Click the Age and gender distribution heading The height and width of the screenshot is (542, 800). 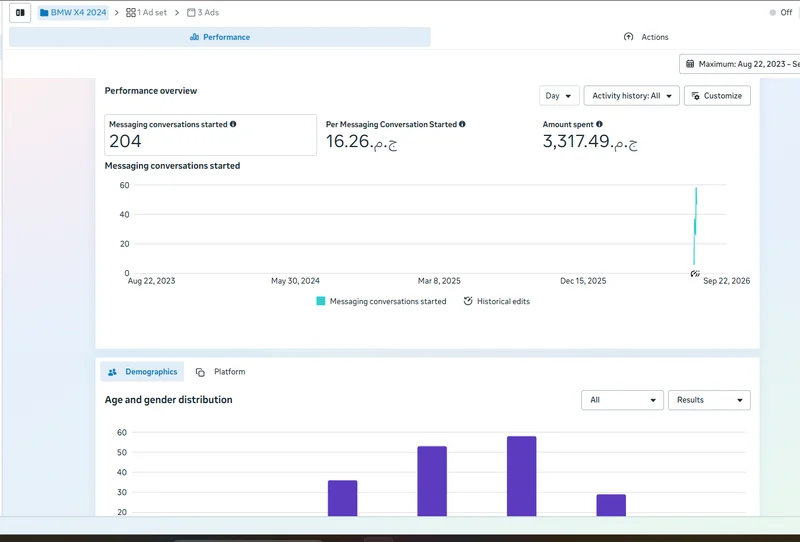[168, 400]
